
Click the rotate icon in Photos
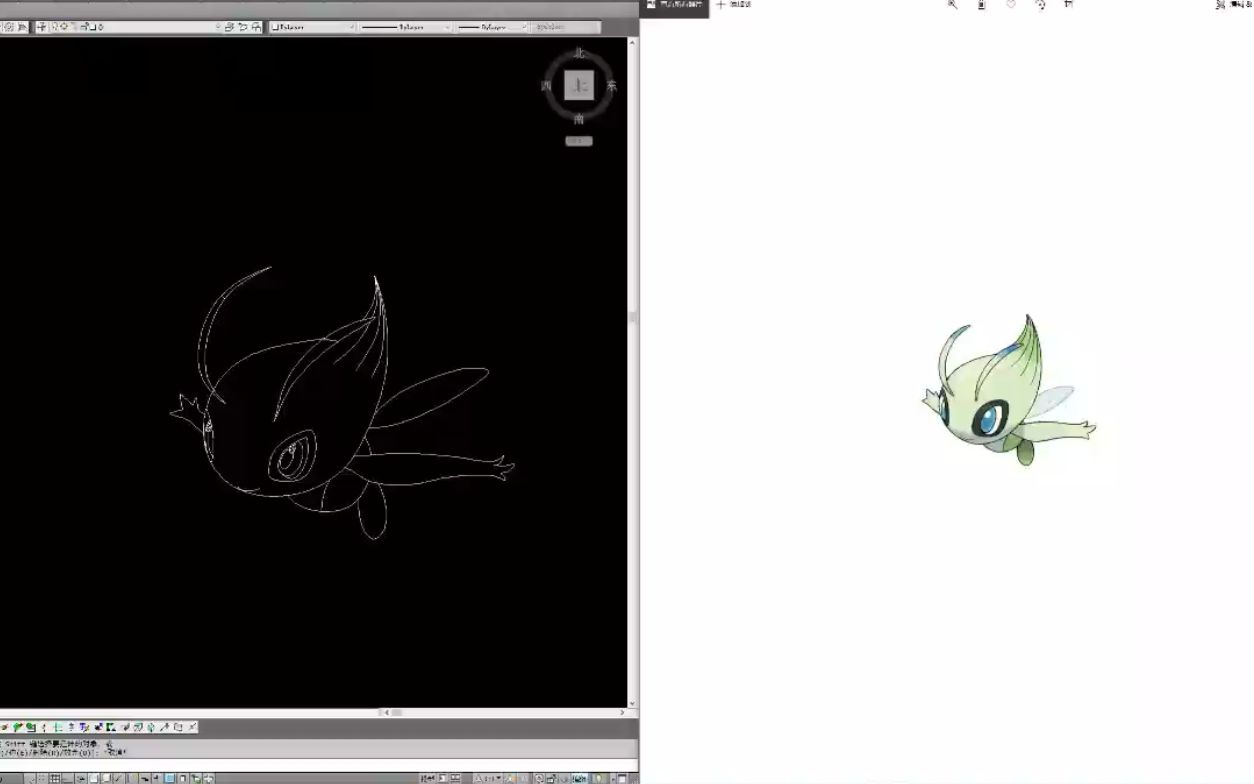click(1040, 5)
